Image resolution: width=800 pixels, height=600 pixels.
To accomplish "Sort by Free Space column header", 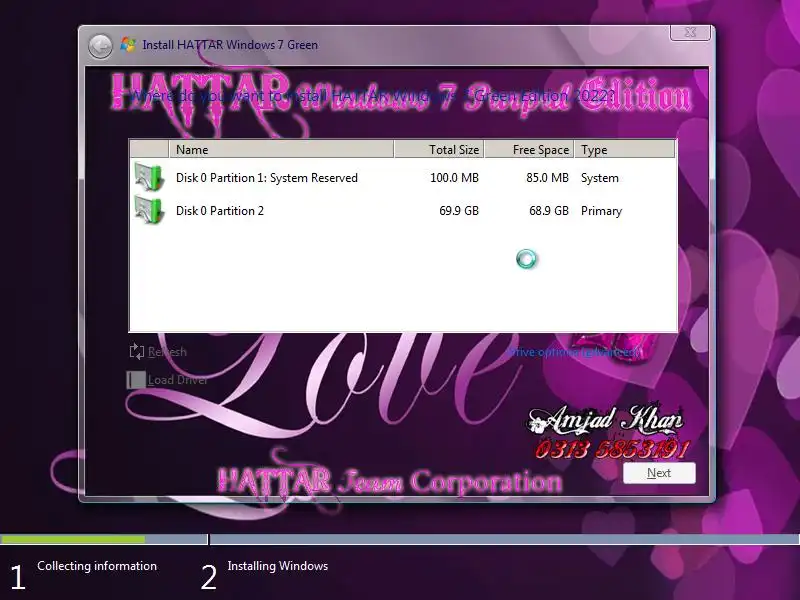I will pos(530,149).
